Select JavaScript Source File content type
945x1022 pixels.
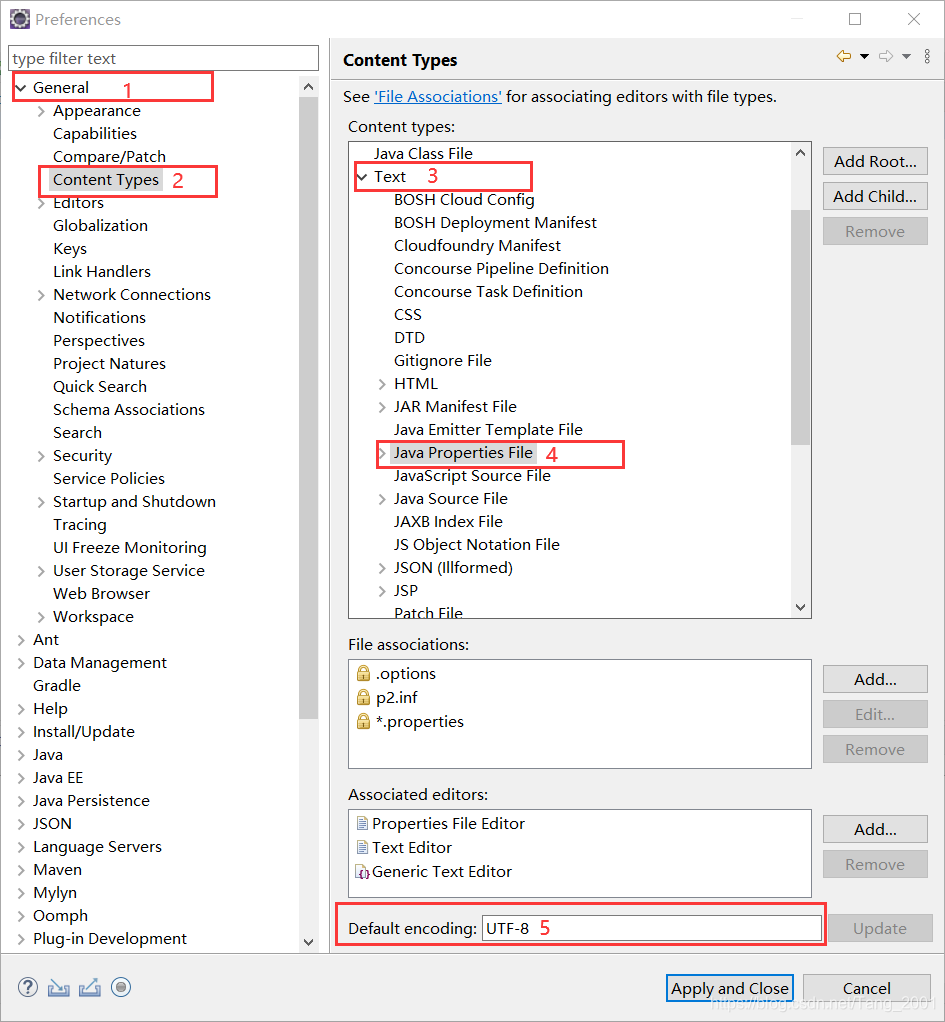click(472, 476)
